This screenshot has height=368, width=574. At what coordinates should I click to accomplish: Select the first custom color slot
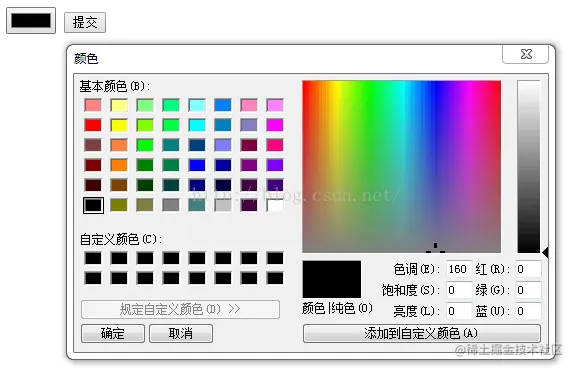coord(93,258)
